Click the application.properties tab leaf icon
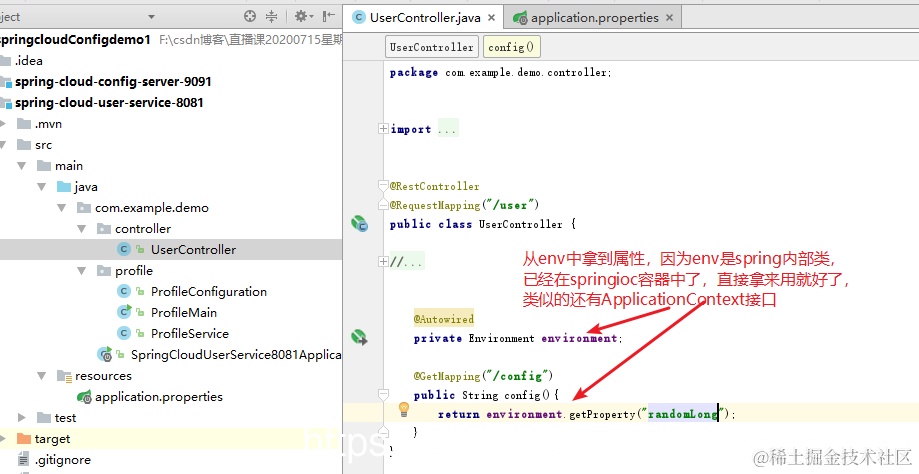919x474 pixels. click(x=520, y=18)
